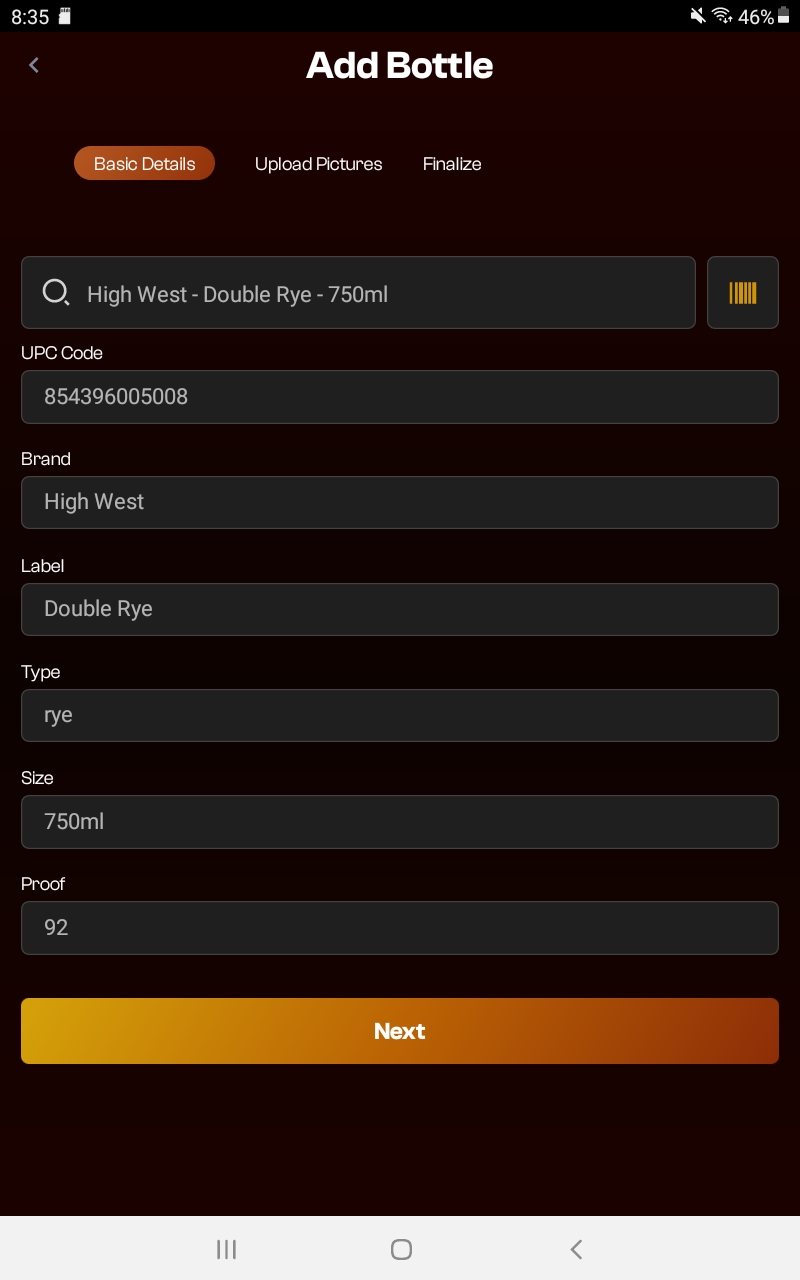
Task: Open the Type field showing rye
Action: click(x=400, y=715)
